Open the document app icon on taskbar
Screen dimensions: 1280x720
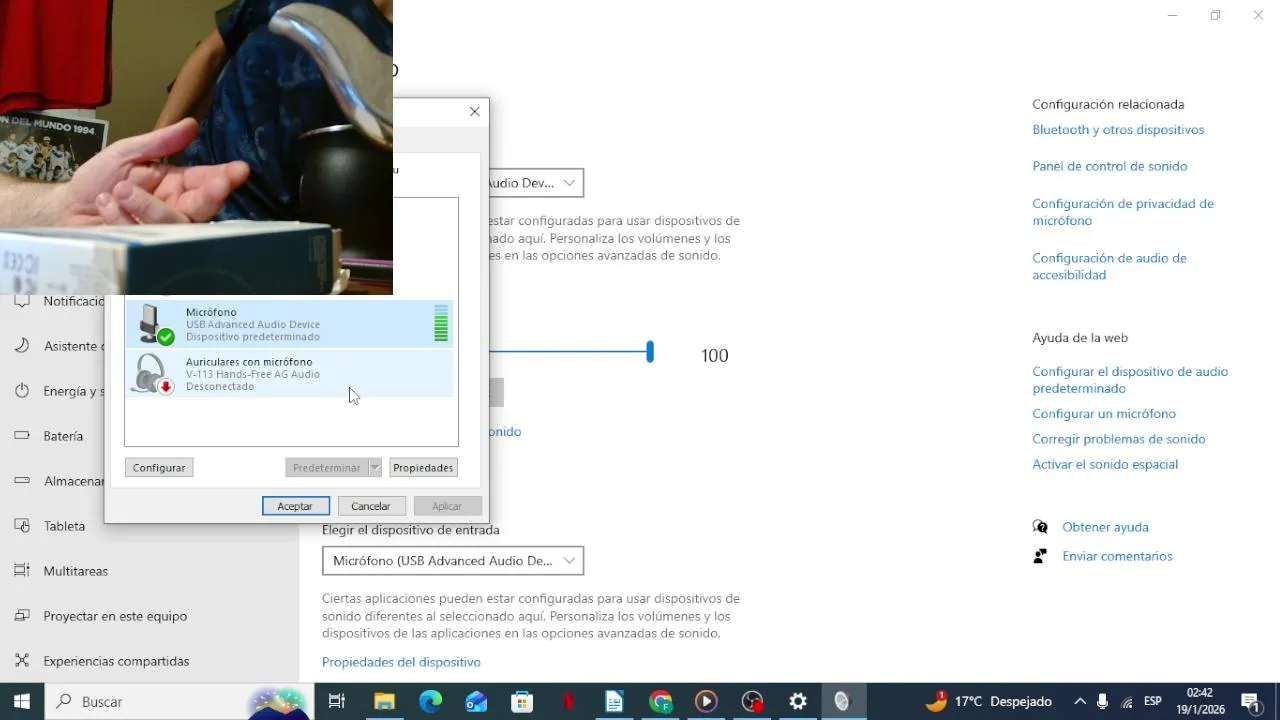614,702
